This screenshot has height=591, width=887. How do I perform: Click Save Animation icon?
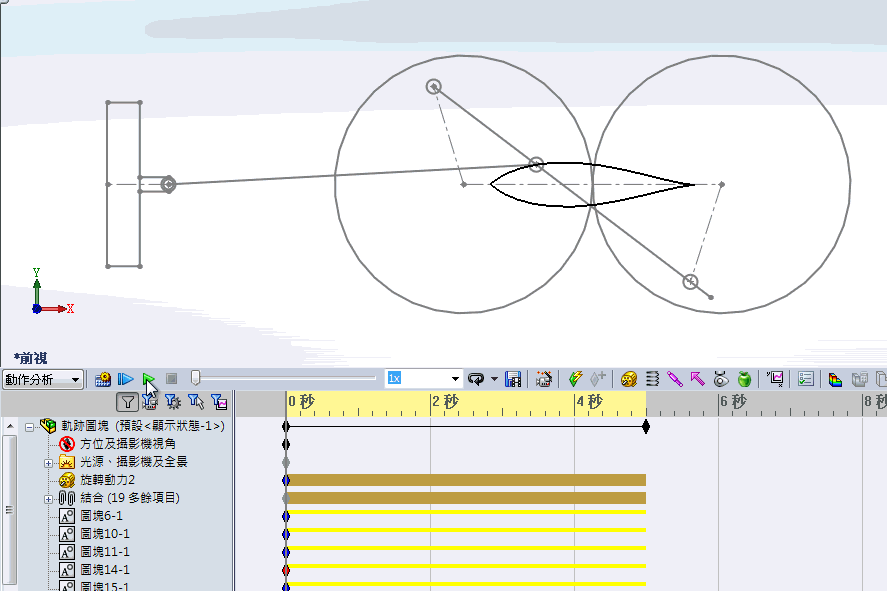(513, 379)
